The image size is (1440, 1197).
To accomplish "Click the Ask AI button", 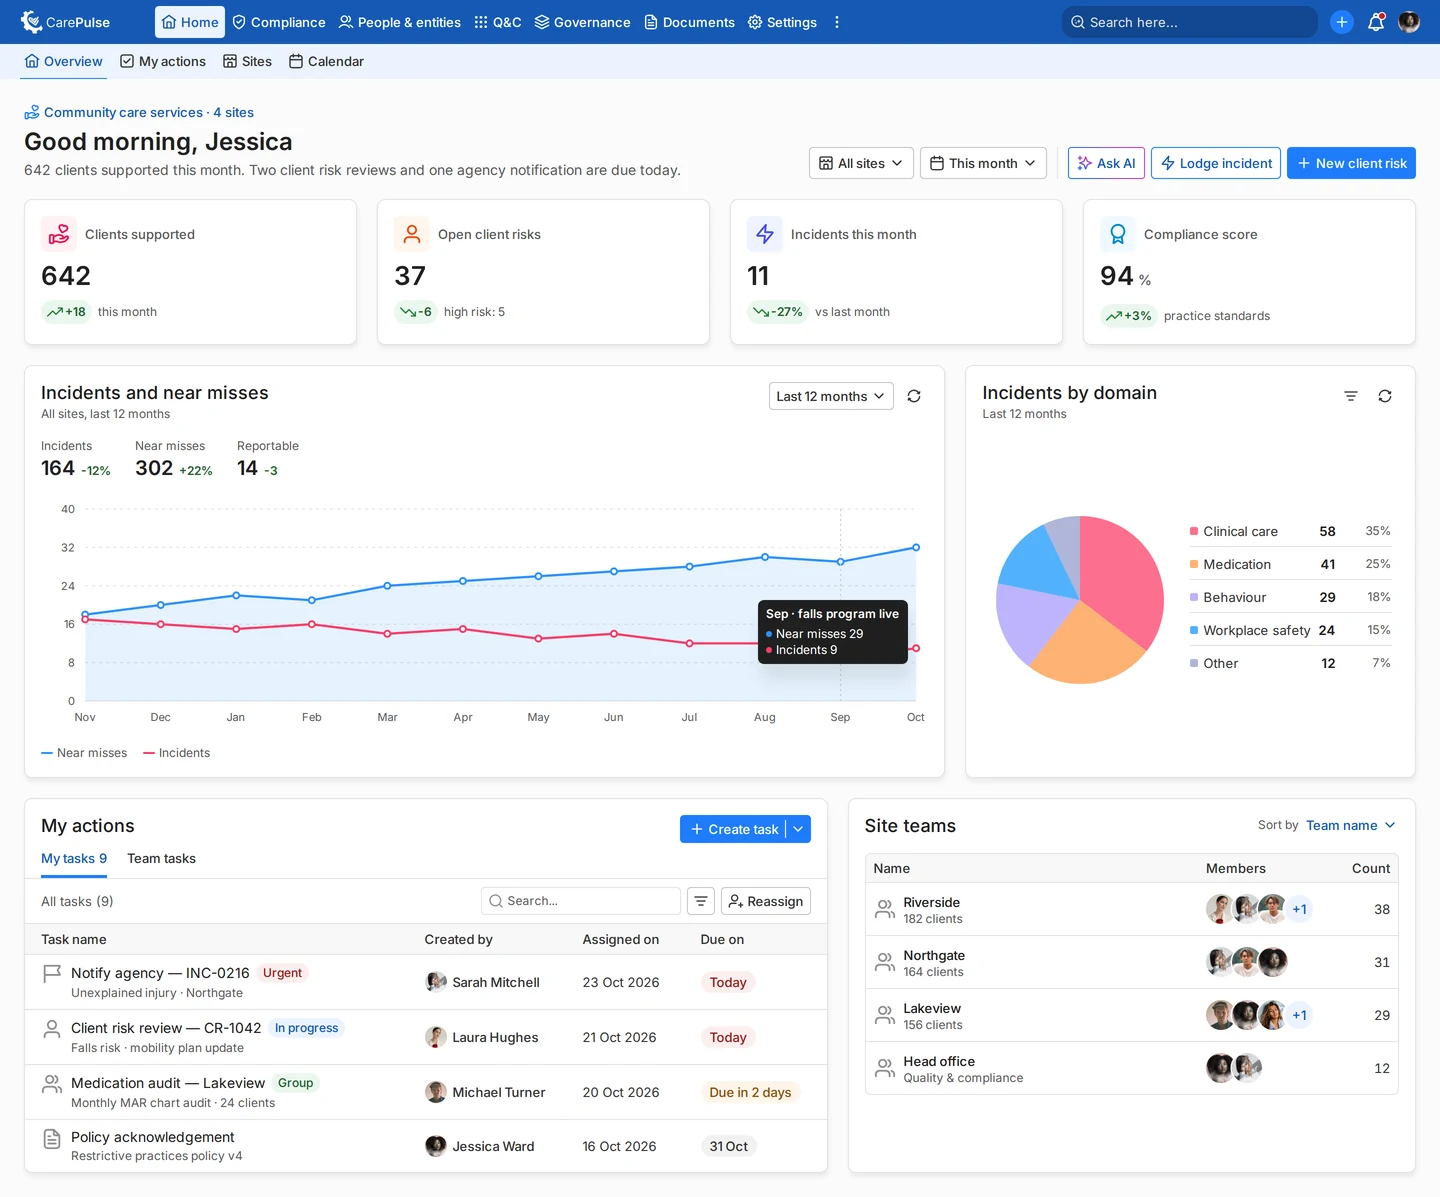I will [x=1106, y=163].
